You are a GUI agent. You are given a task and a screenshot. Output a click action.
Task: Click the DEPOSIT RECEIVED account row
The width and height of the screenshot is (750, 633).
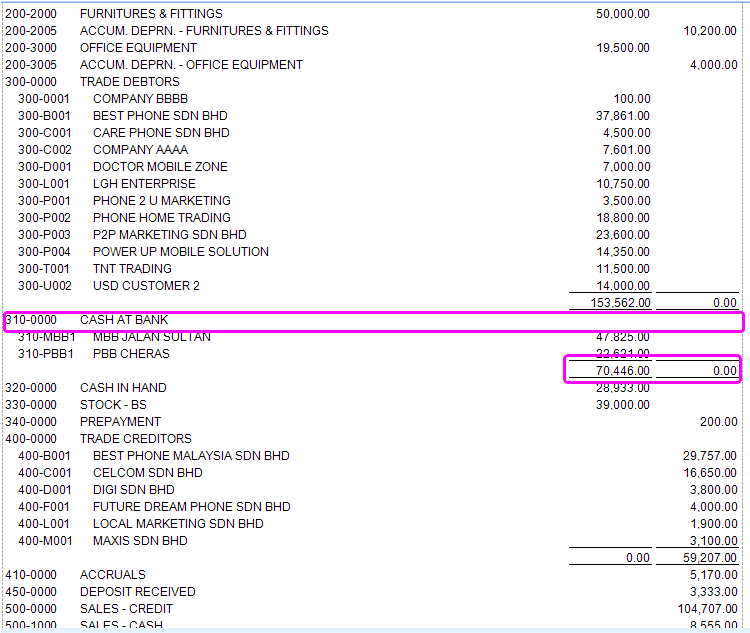(x=371, y=592)
